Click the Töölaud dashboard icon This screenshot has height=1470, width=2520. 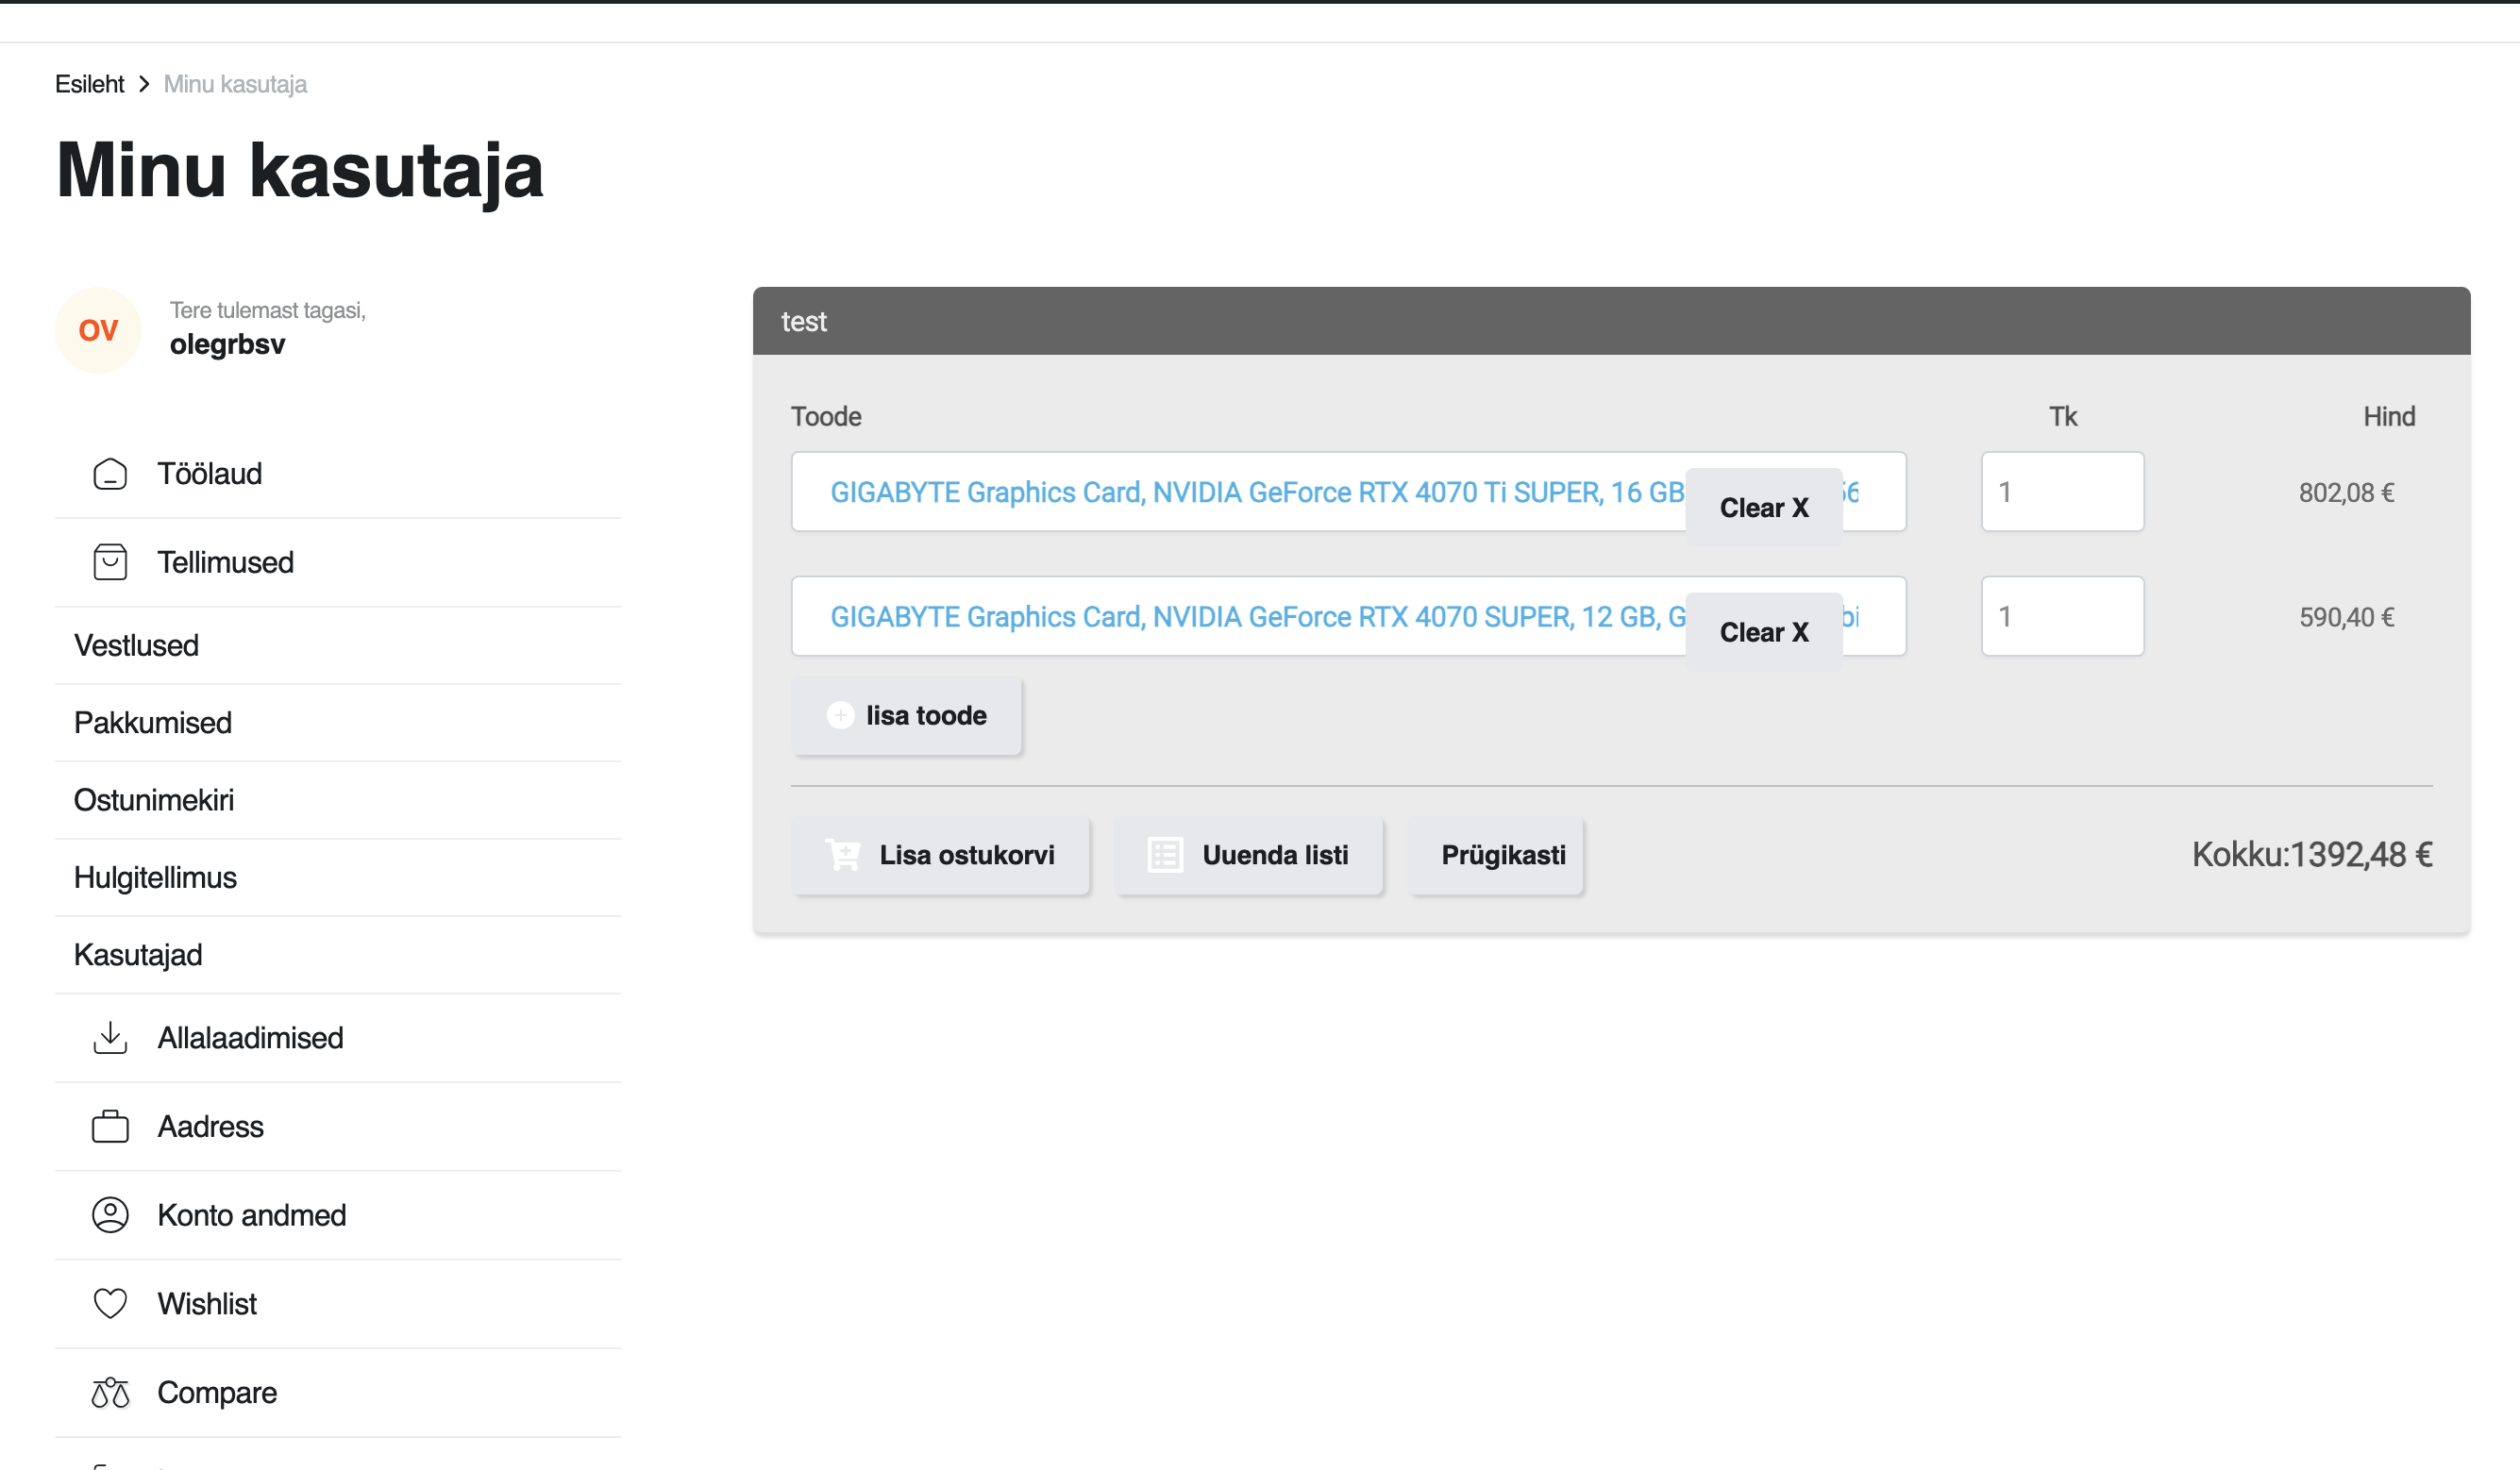(110, 474)
